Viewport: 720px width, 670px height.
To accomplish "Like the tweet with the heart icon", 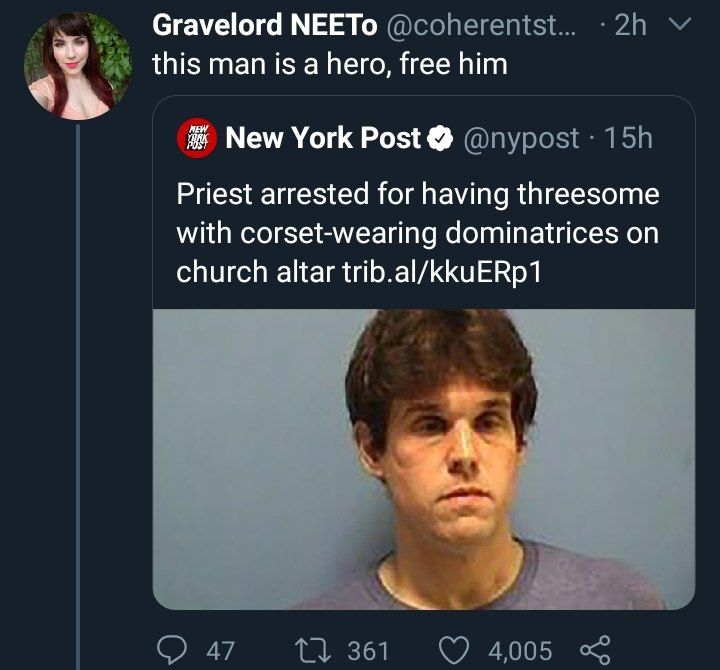I will coord(454,650).
